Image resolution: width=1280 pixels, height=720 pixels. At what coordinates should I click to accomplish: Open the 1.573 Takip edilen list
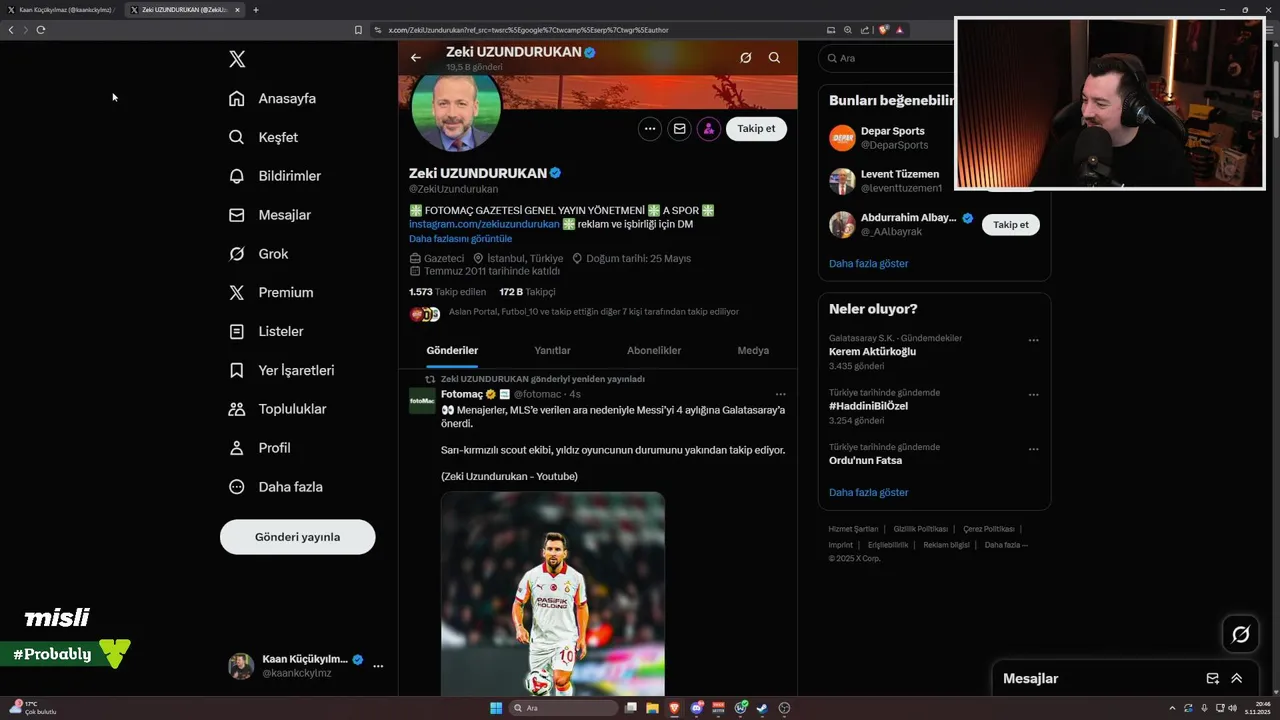point(447,292)
